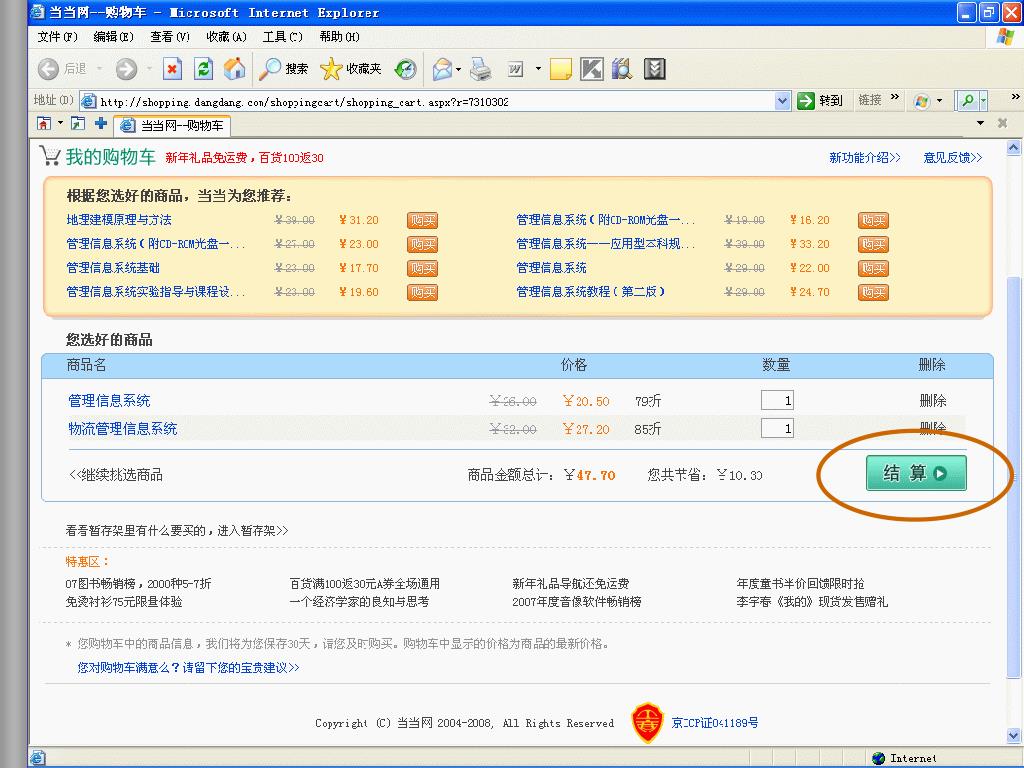Click the scrollbar up arrow
Image resolution: width=1024 pixels, height=768 pixels.
(x=1014, y=148)
